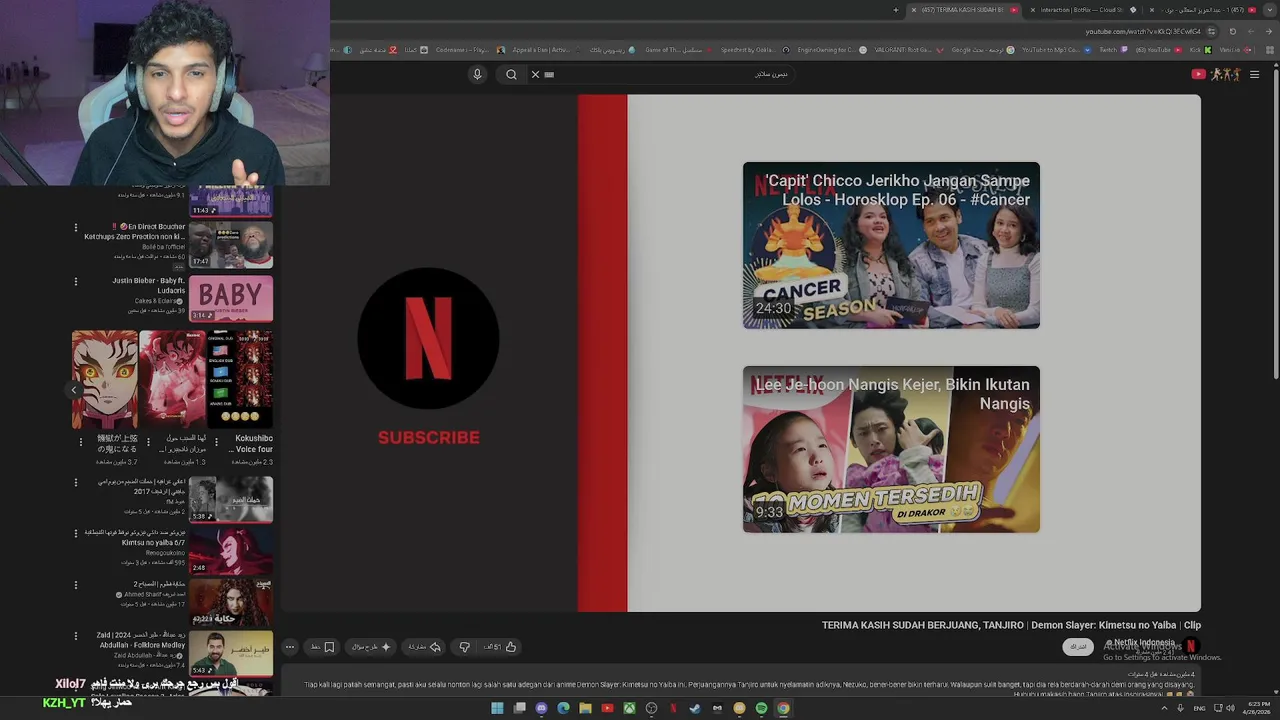The height and width of the screenshot is (720, 1280).
Task: Open the 2017 songs video at 5:38
Action: (231, 499)
